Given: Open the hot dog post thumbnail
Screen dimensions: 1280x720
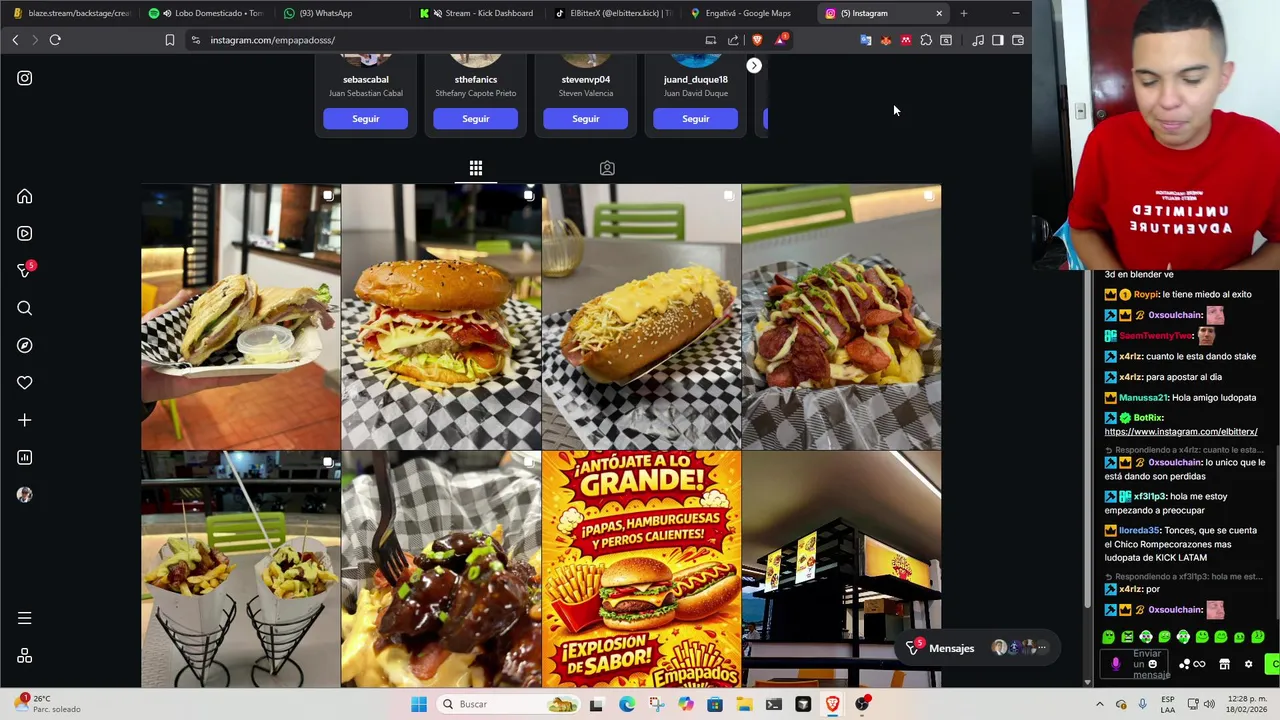Looking at the screenshot, I should coord(641,317).
